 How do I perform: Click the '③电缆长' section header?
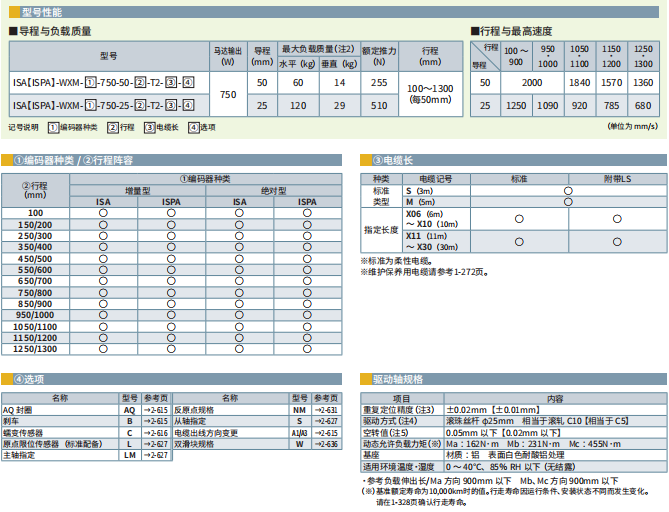(513, 160)
